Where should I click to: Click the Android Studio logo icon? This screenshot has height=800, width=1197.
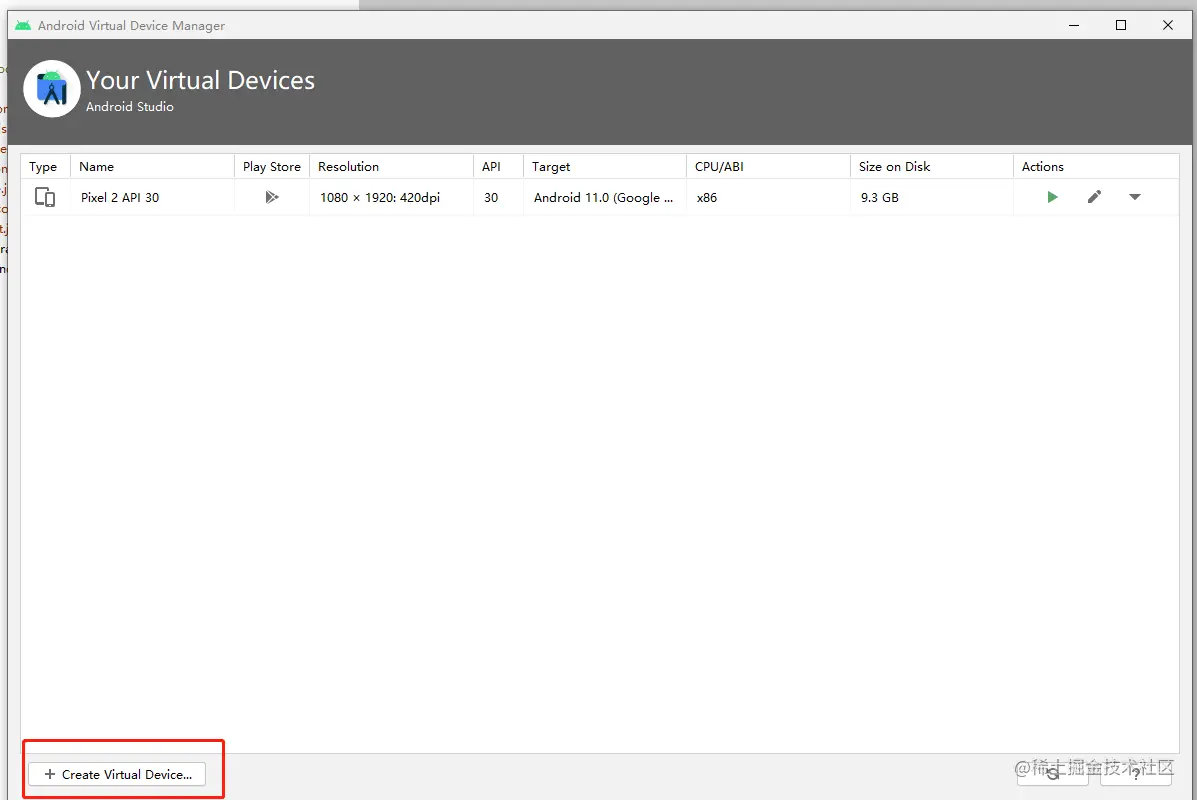pos(52,89)
